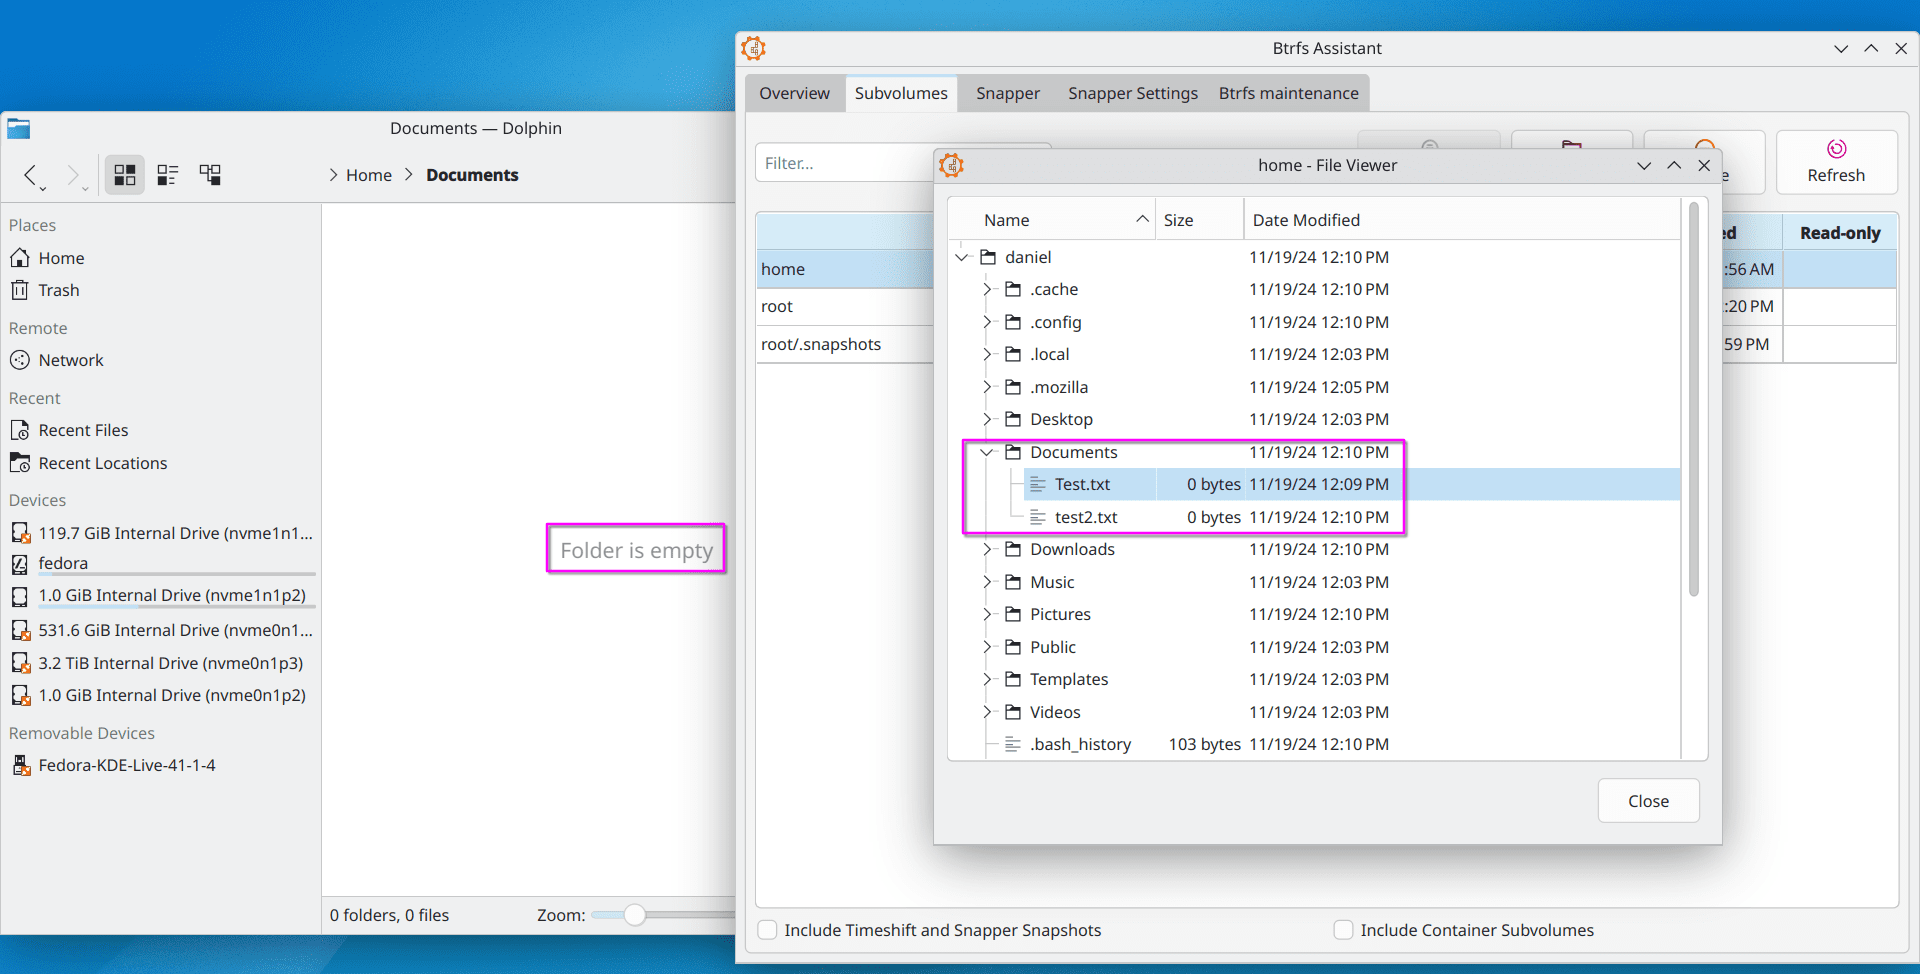The image size is (1920, 974).
Task: Click the Btrfs Assistant app icon in title bar
Action: pyautogui.click(x=753, y=48)
